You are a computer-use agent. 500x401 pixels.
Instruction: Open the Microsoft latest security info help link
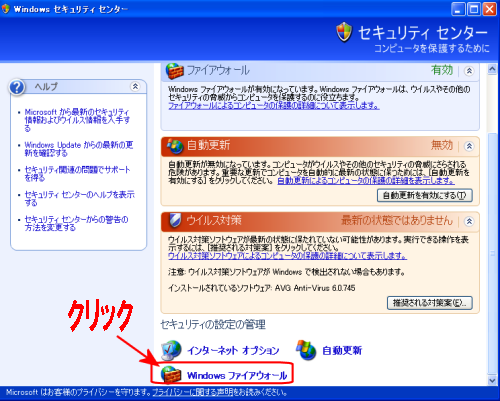(77, 120)
